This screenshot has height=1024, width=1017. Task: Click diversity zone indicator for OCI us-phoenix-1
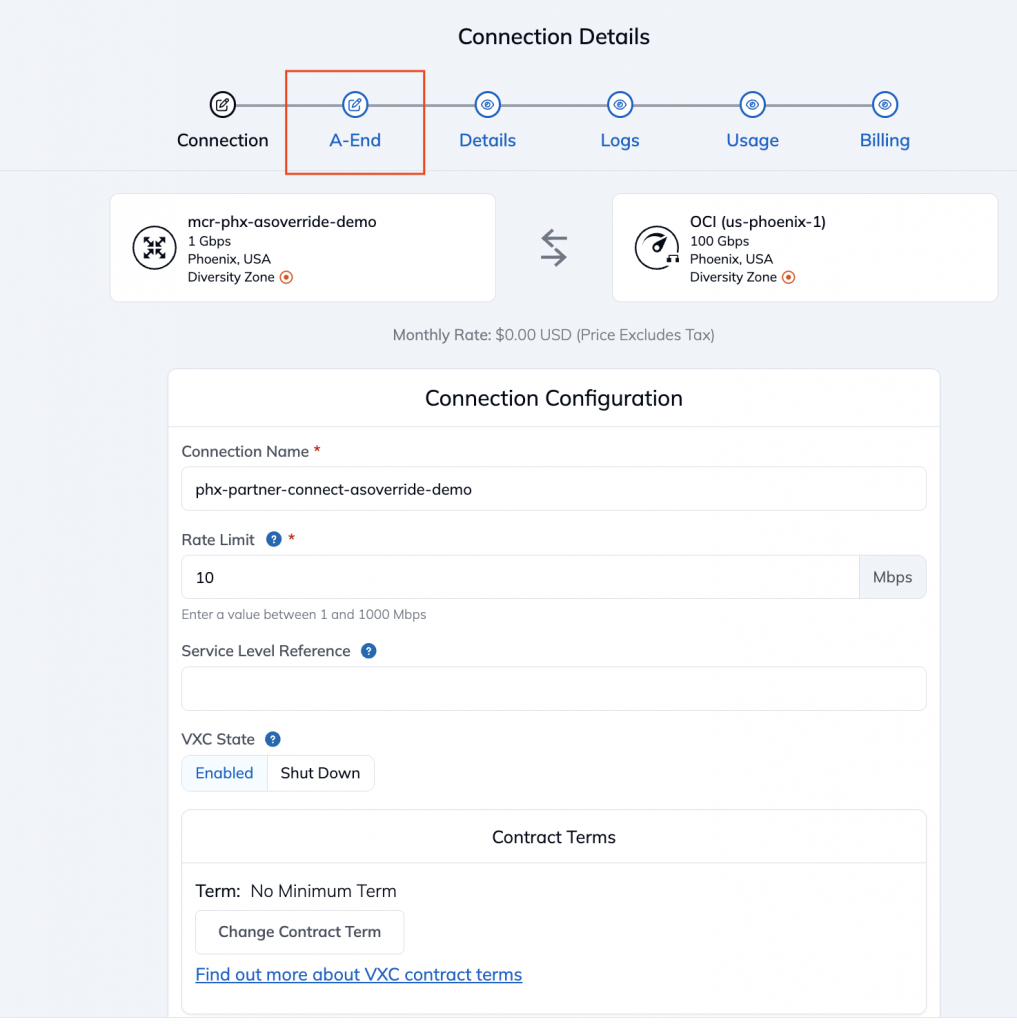[x=788, y=278]
